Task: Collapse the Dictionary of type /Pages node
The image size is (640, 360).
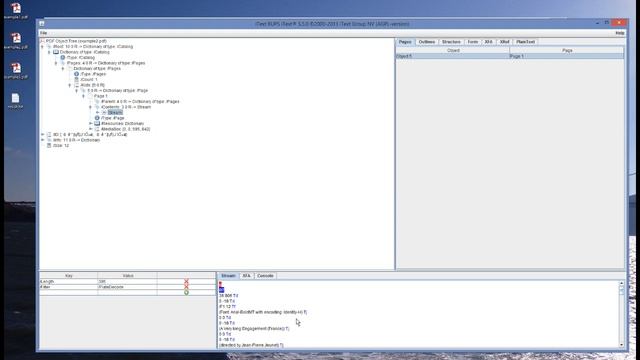Action: coord(63,69)
